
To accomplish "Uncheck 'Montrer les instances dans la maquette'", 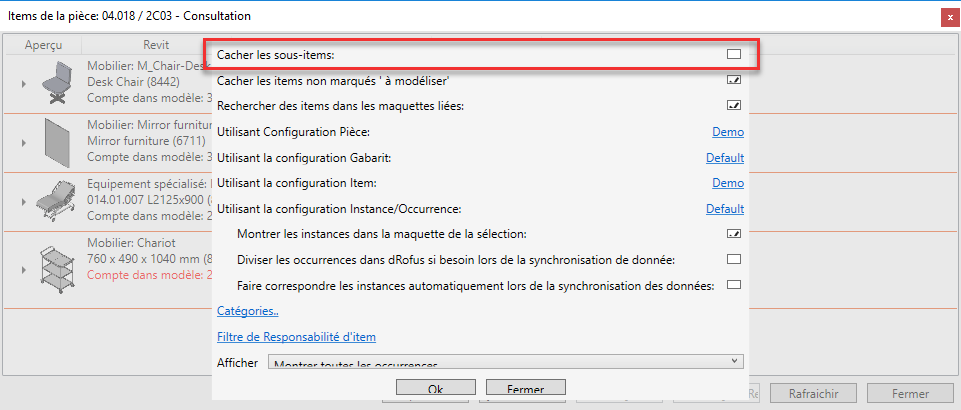I will 734,234.
